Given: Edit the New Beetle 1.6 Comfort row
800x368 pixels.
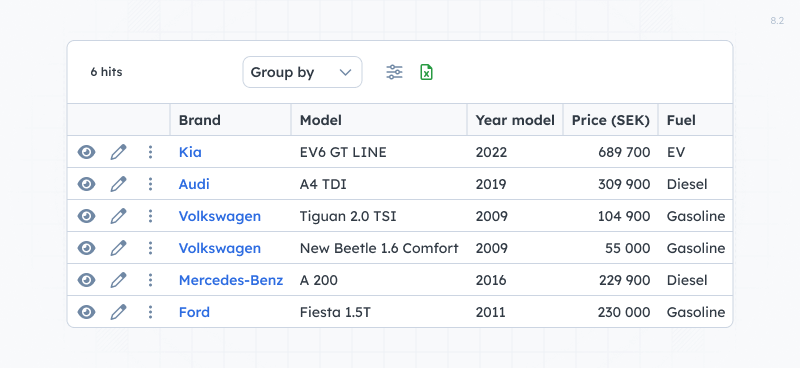Looking at the screenshot, I should click(x=118, y=248).
